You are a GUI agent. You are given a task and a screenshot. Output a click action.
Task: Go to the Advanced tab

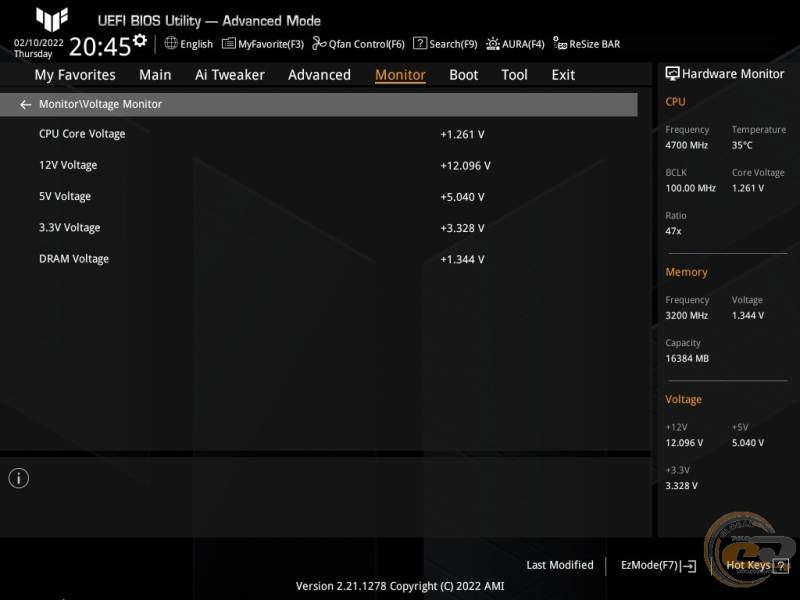[x=319, y=75]
